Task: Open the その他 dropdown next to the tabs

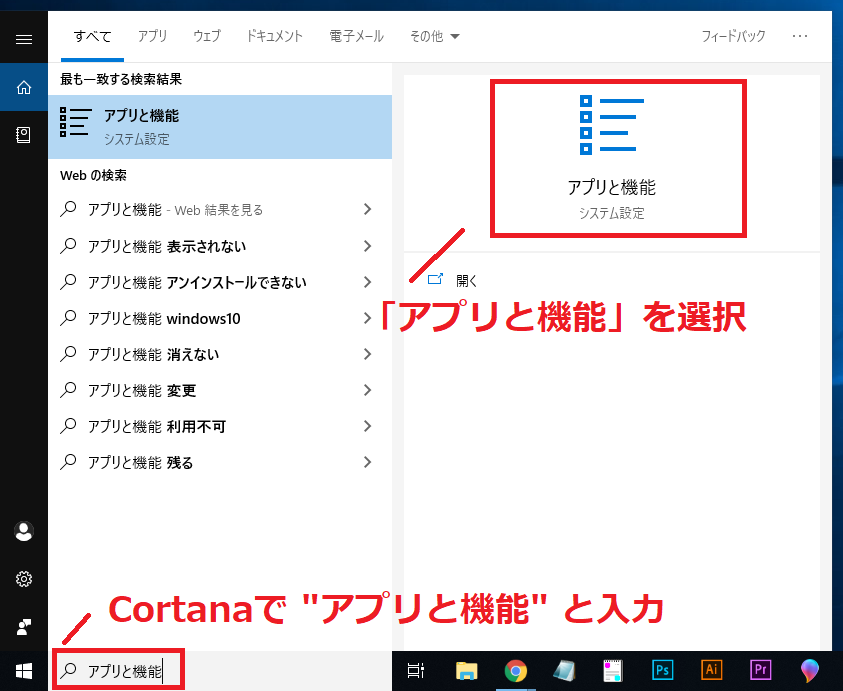Action: pos(434,36)
